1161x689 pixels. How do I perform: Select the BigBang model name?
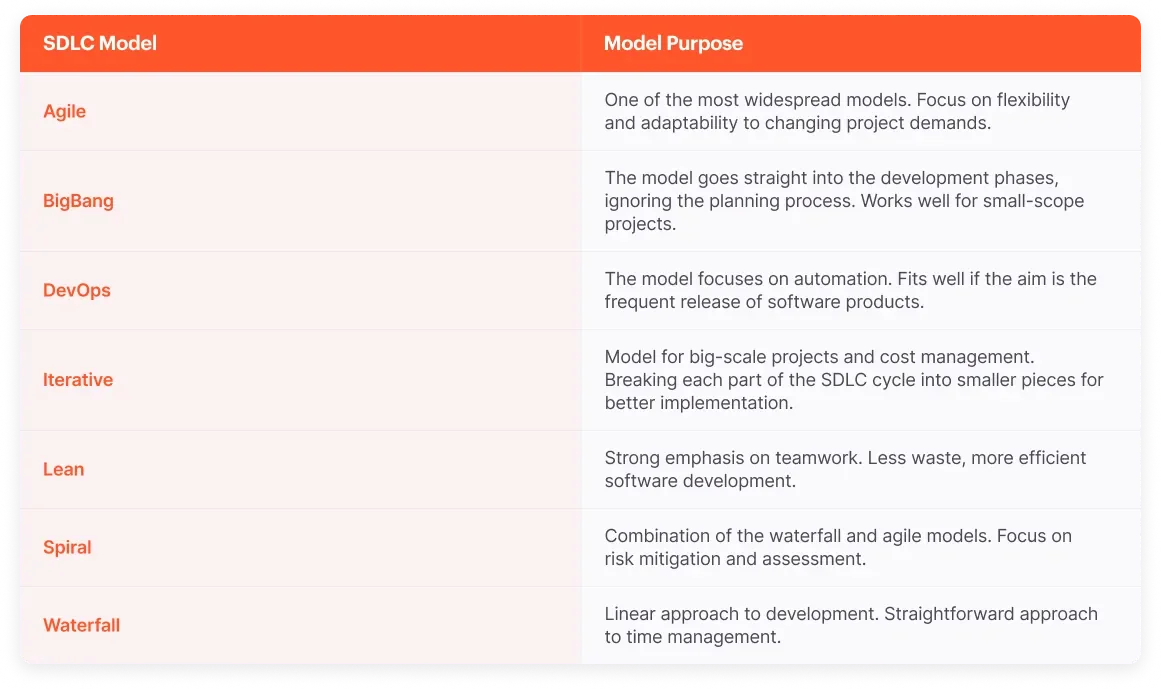tap(78, 201)
